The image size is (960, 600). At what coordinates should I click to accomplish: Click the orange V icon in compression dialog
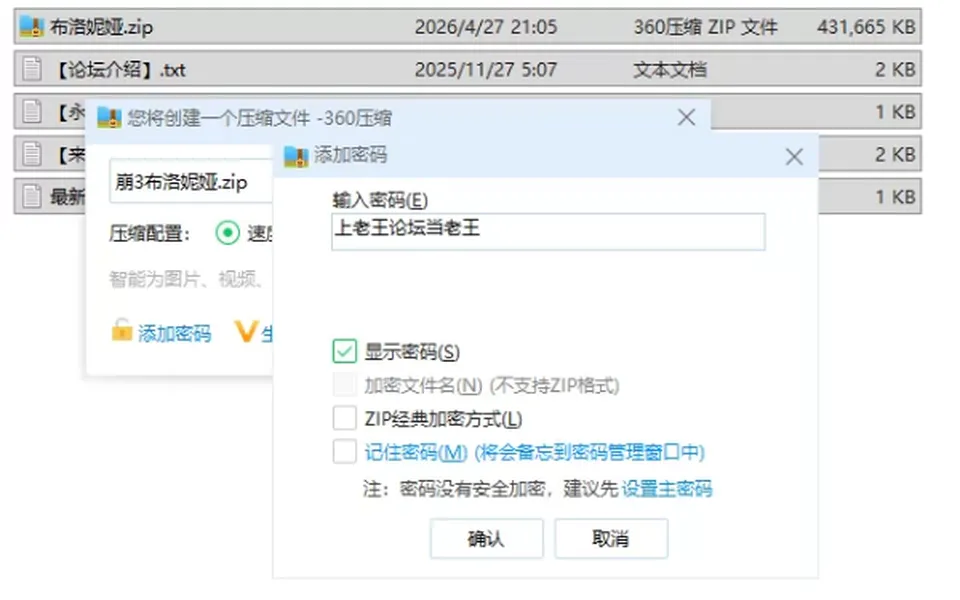(246, 331)
